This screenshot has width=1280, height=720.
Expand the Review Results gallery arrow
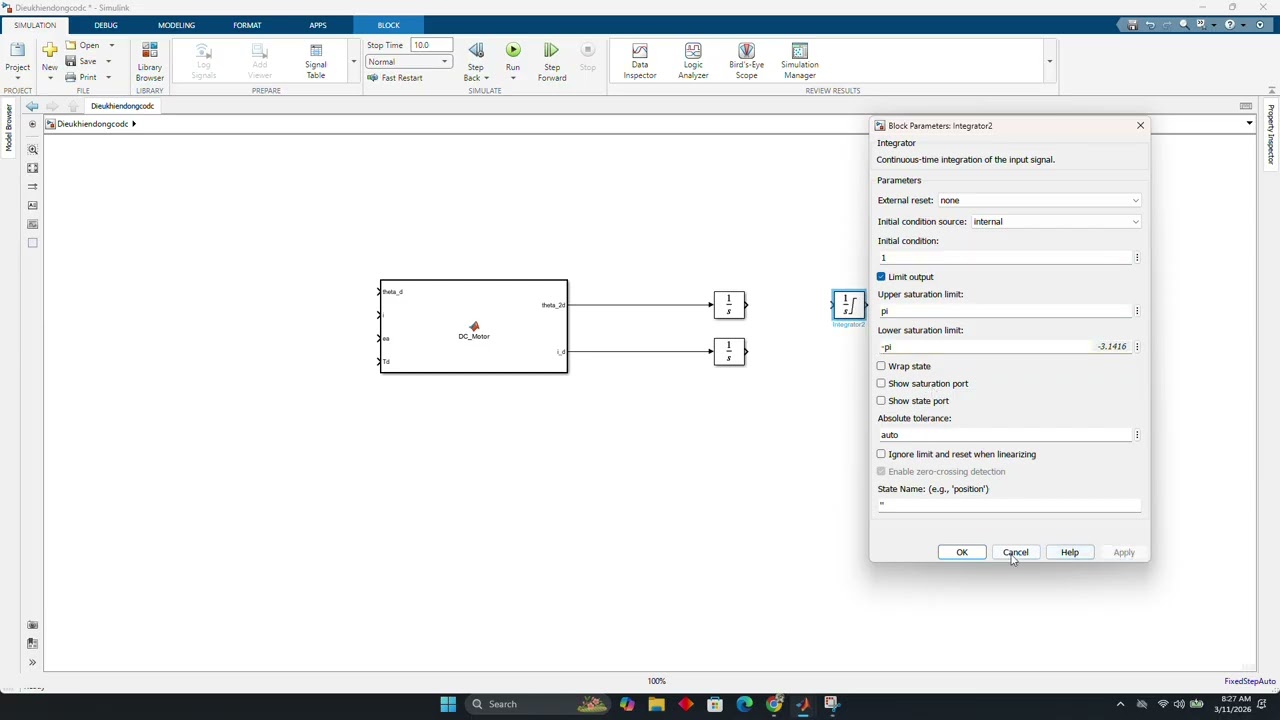pyautogui.click(x=1049, y=62)
